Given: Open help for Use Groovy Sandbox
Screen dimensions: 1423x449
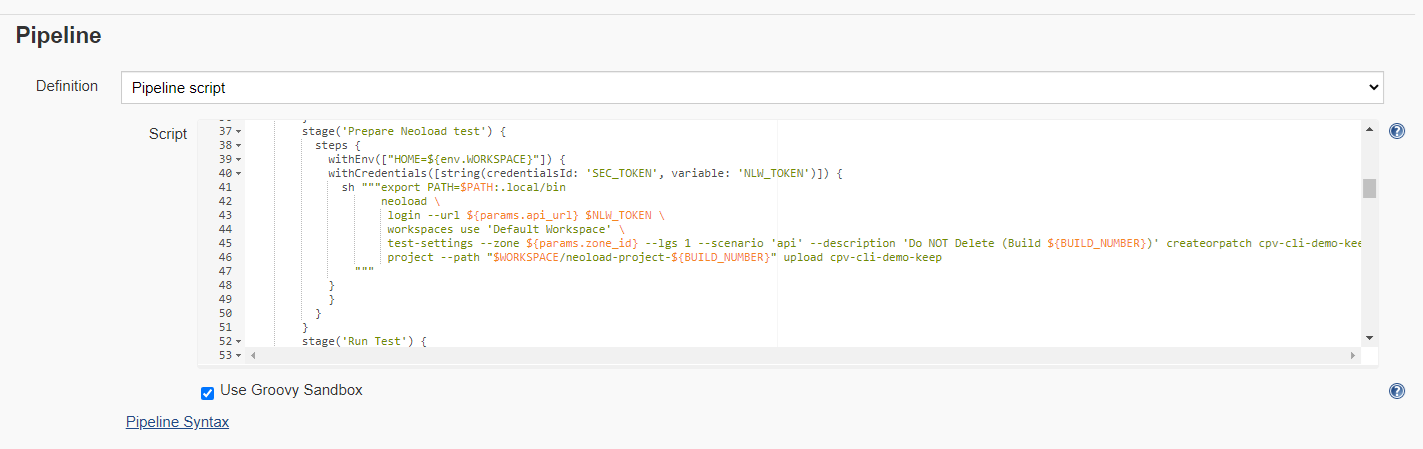Looking at the screenshot, I should (1396, 391).
